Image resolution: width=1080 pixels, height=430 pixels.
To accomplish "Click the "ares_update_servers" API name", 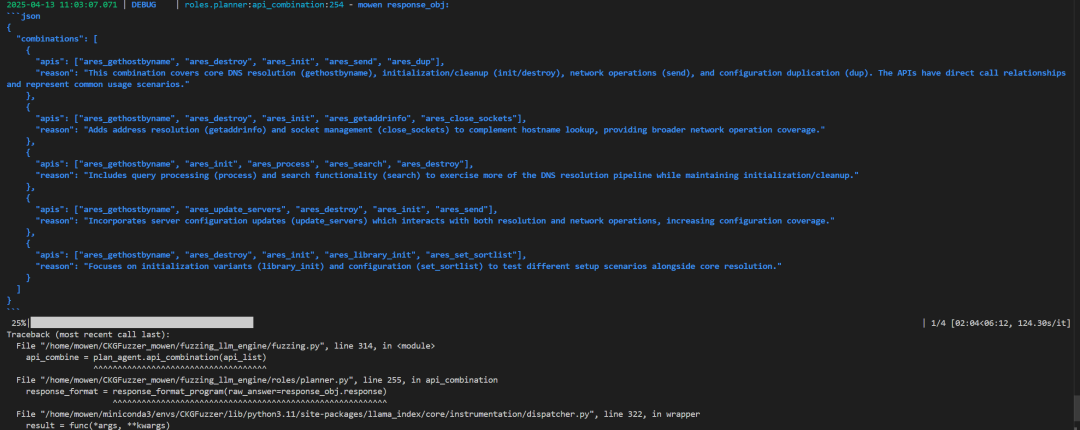I will 235,209.
